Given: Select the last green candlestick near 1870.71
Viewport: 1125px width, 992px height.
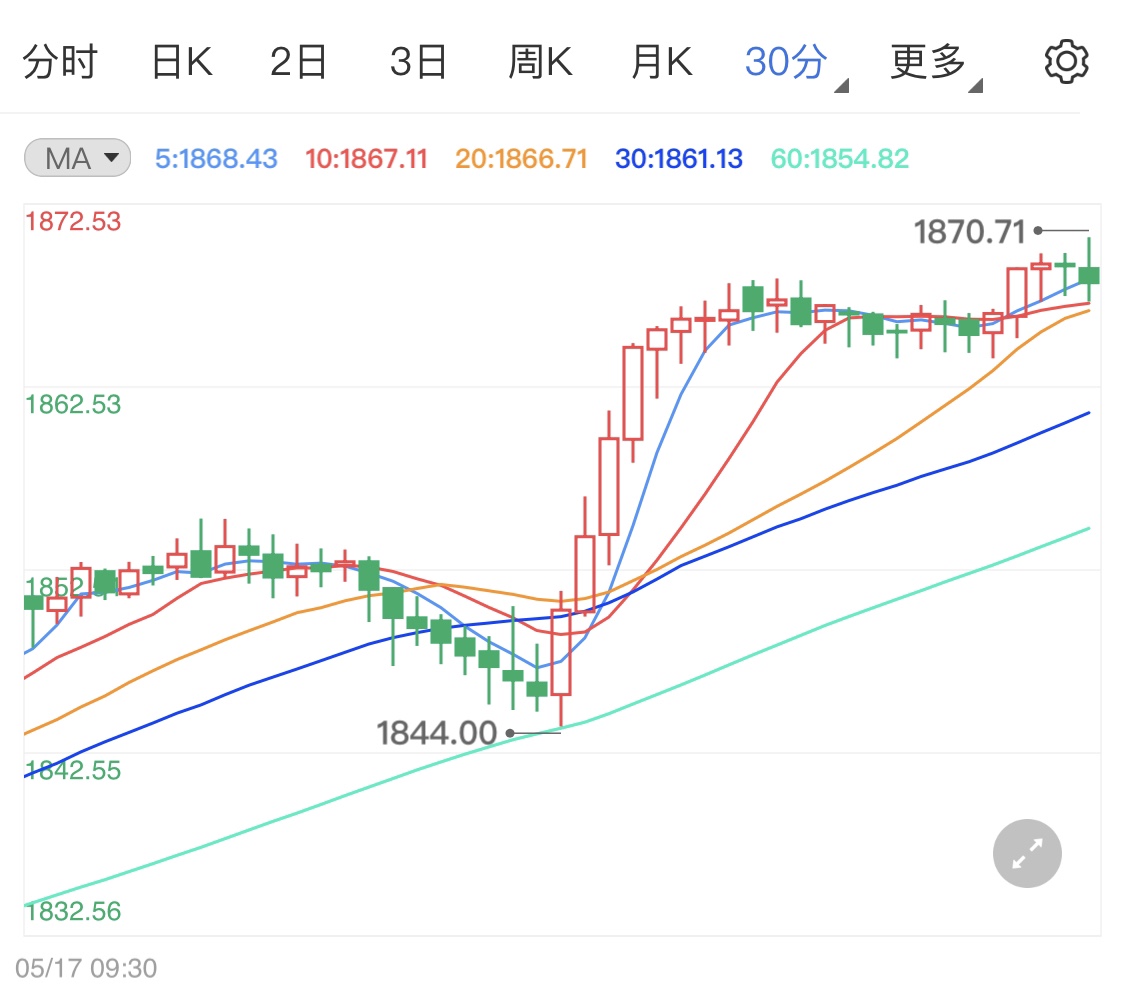Looking at the screenshot, I should click(x=1089, y=271).
